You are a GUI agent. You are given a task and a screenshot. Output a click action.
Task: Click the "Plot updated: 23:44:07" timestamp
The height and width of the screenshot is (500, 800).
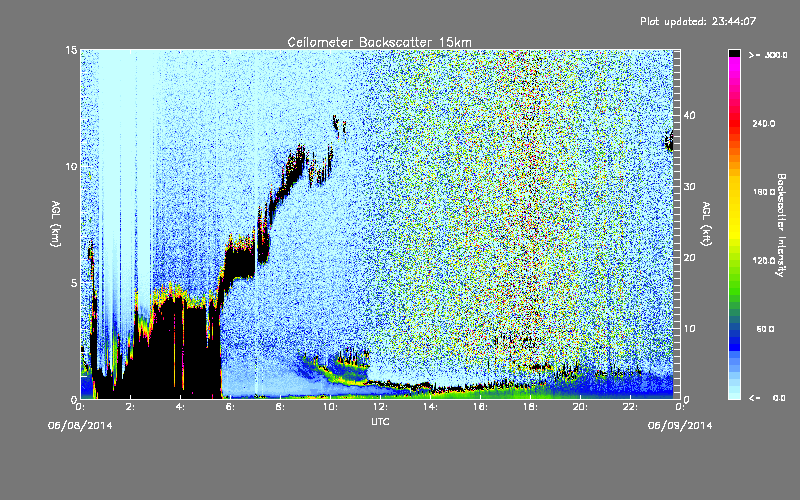point(698,21)
